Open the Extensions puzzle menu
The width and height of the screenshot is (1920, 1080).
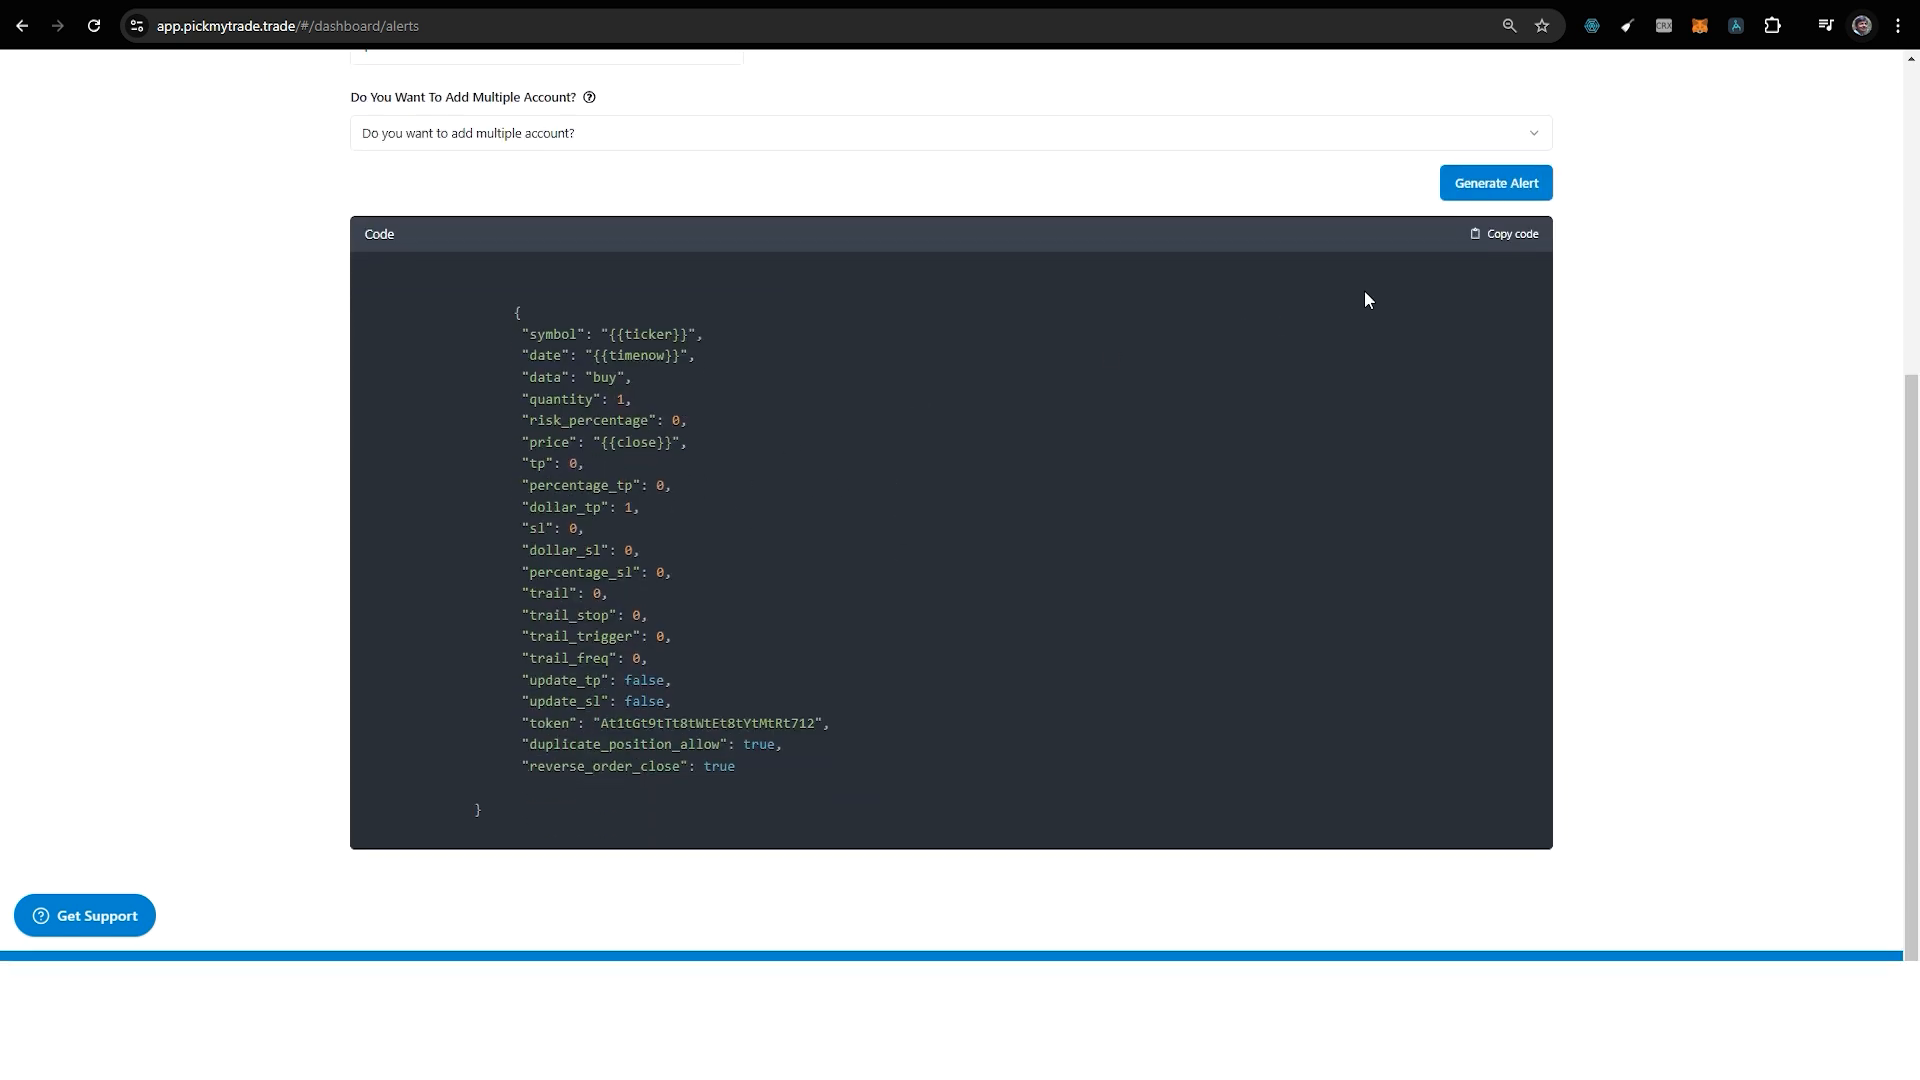tap(1773, 26)
